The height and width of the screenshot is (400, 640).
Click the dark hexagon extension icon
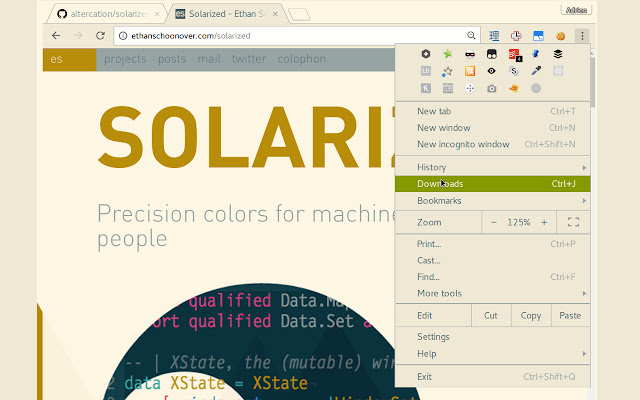click(426, 54)
